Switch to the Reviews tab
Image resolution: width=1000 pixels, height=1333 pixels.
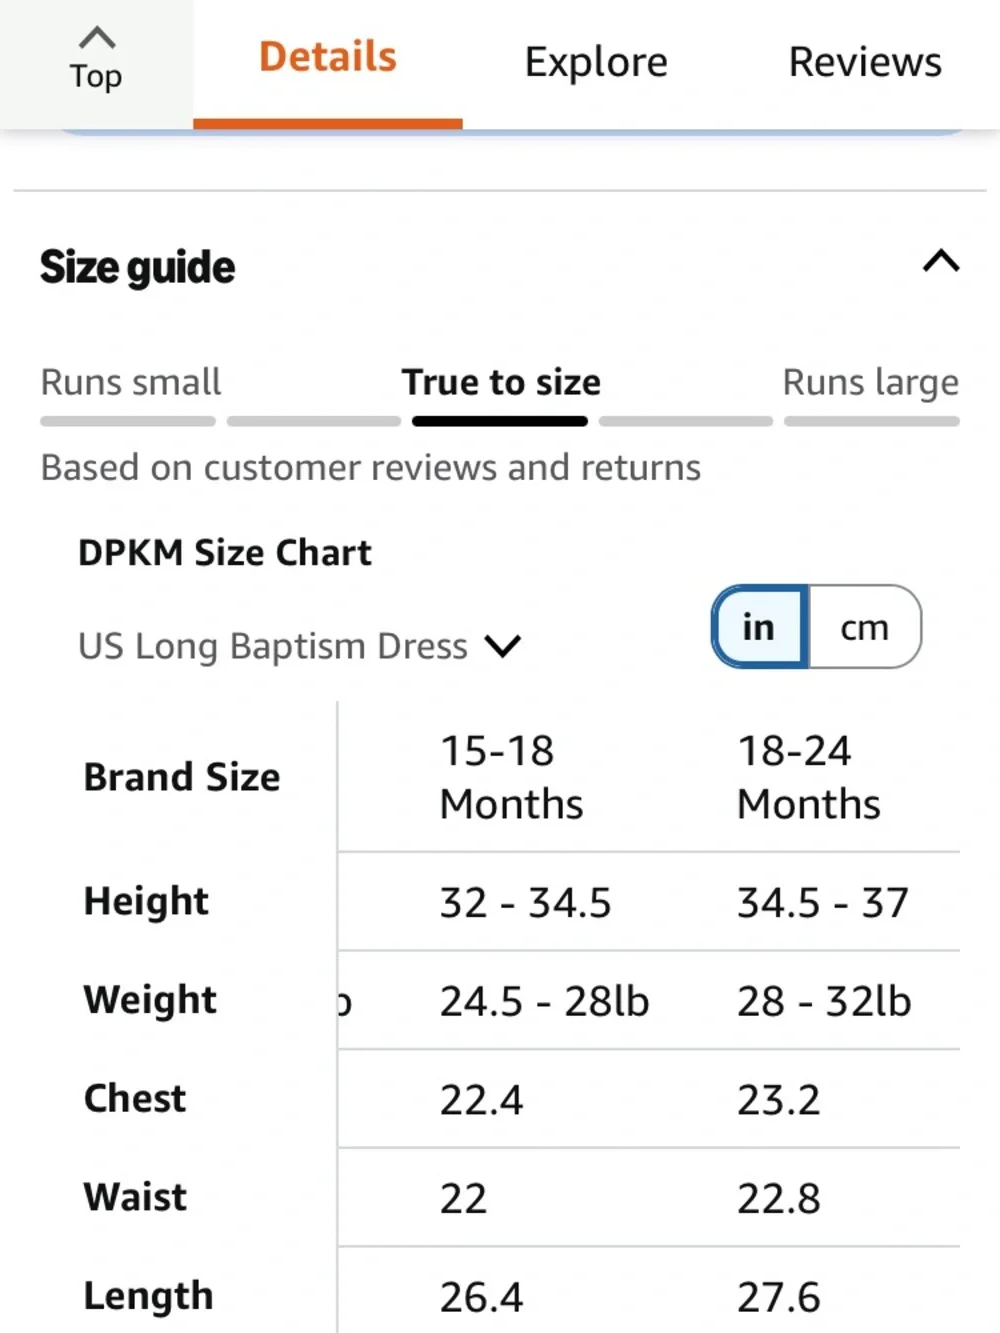point(865,62)
